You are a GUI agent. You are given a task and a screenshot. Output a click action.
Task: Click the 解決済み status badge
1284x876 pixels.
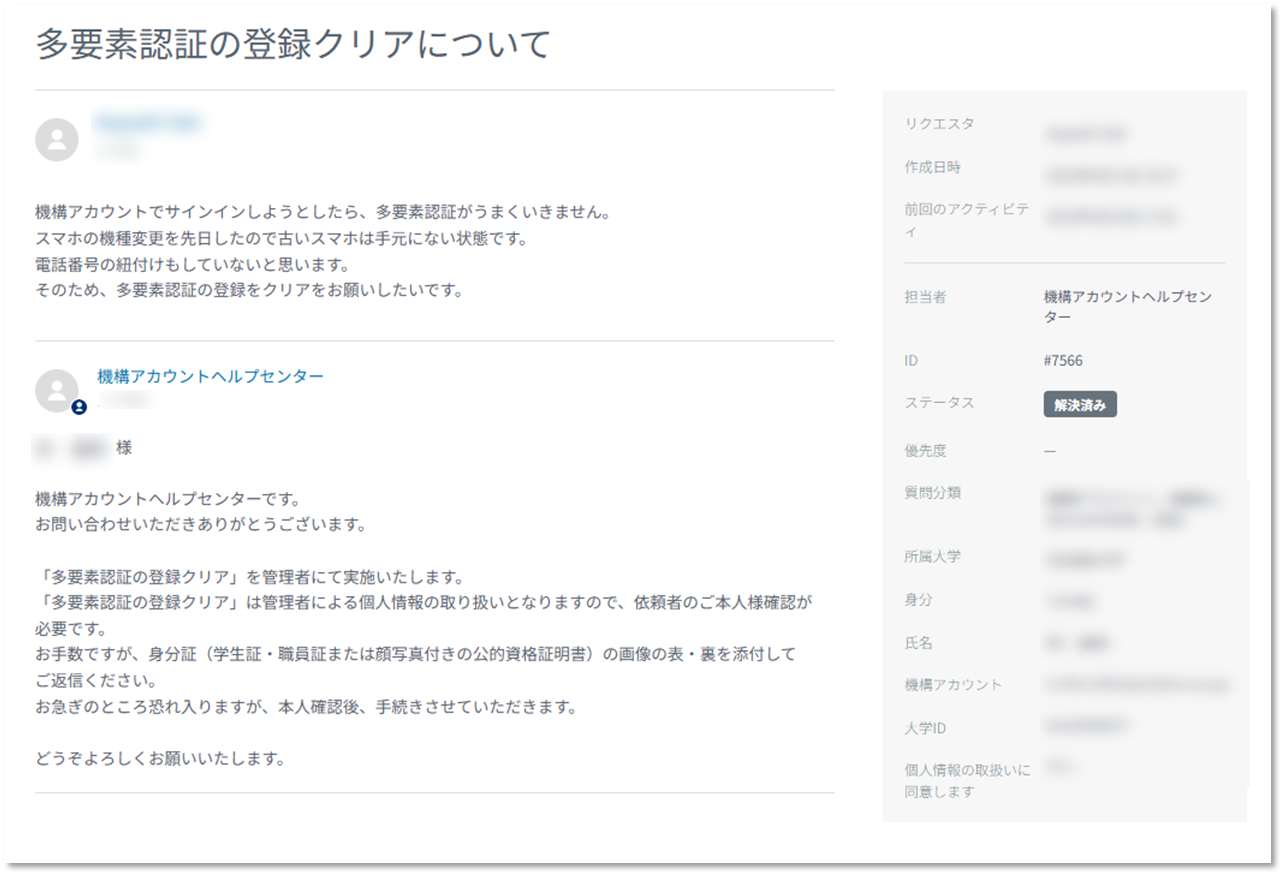pyautogui.click(x=1079, y=404)
